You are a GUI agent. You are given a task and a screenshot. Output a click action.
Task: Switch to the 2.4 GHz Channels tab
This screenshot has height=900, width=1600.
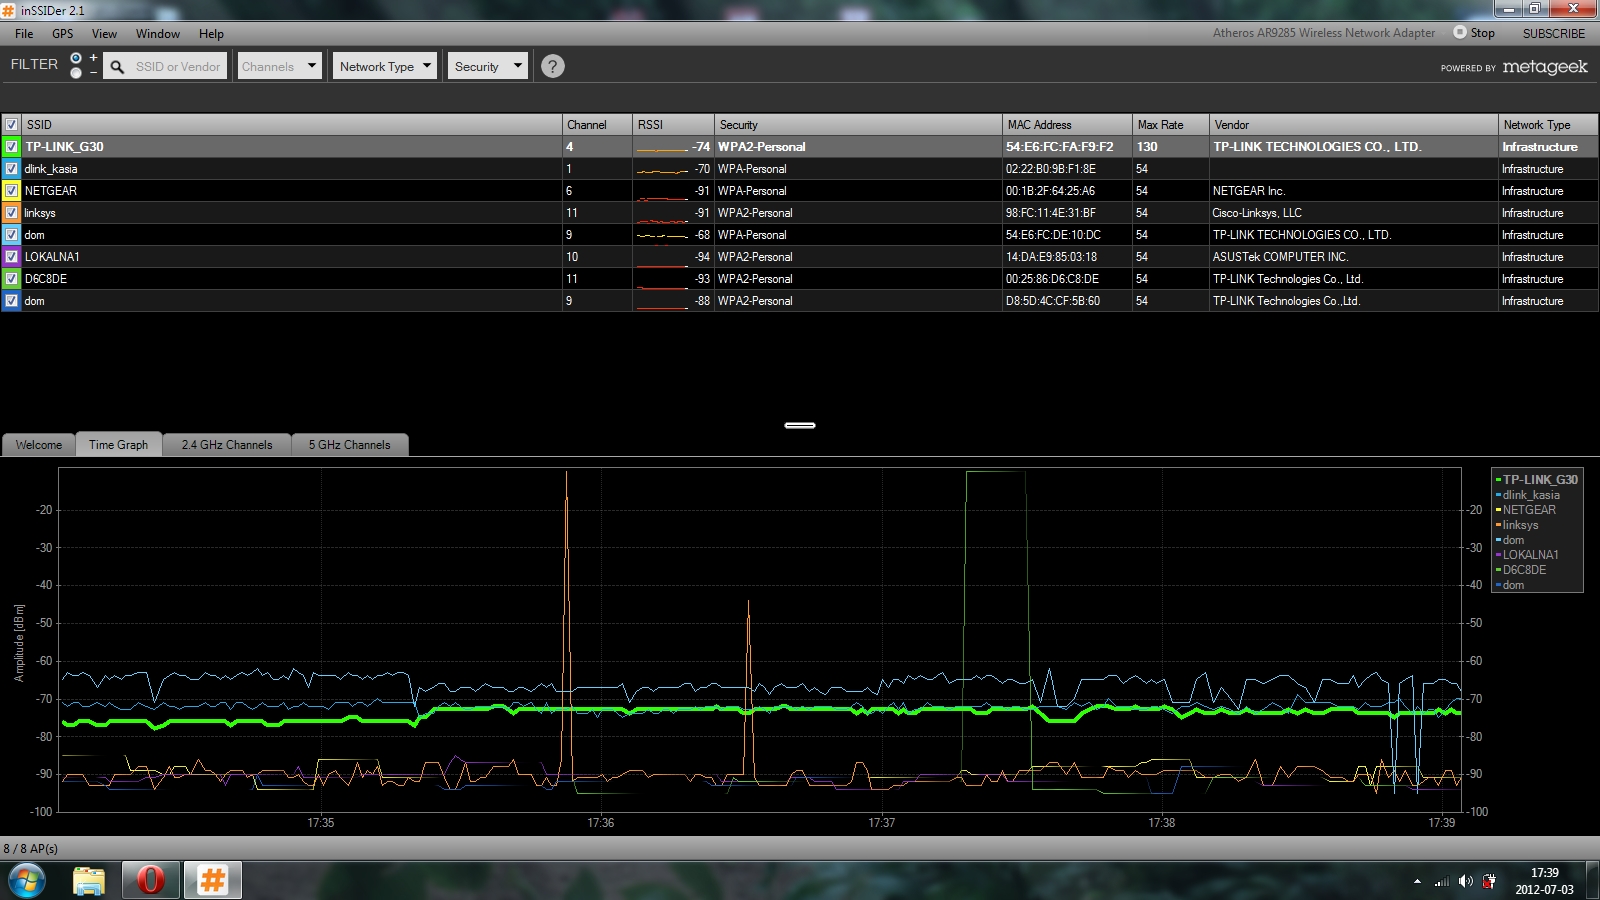227,445
